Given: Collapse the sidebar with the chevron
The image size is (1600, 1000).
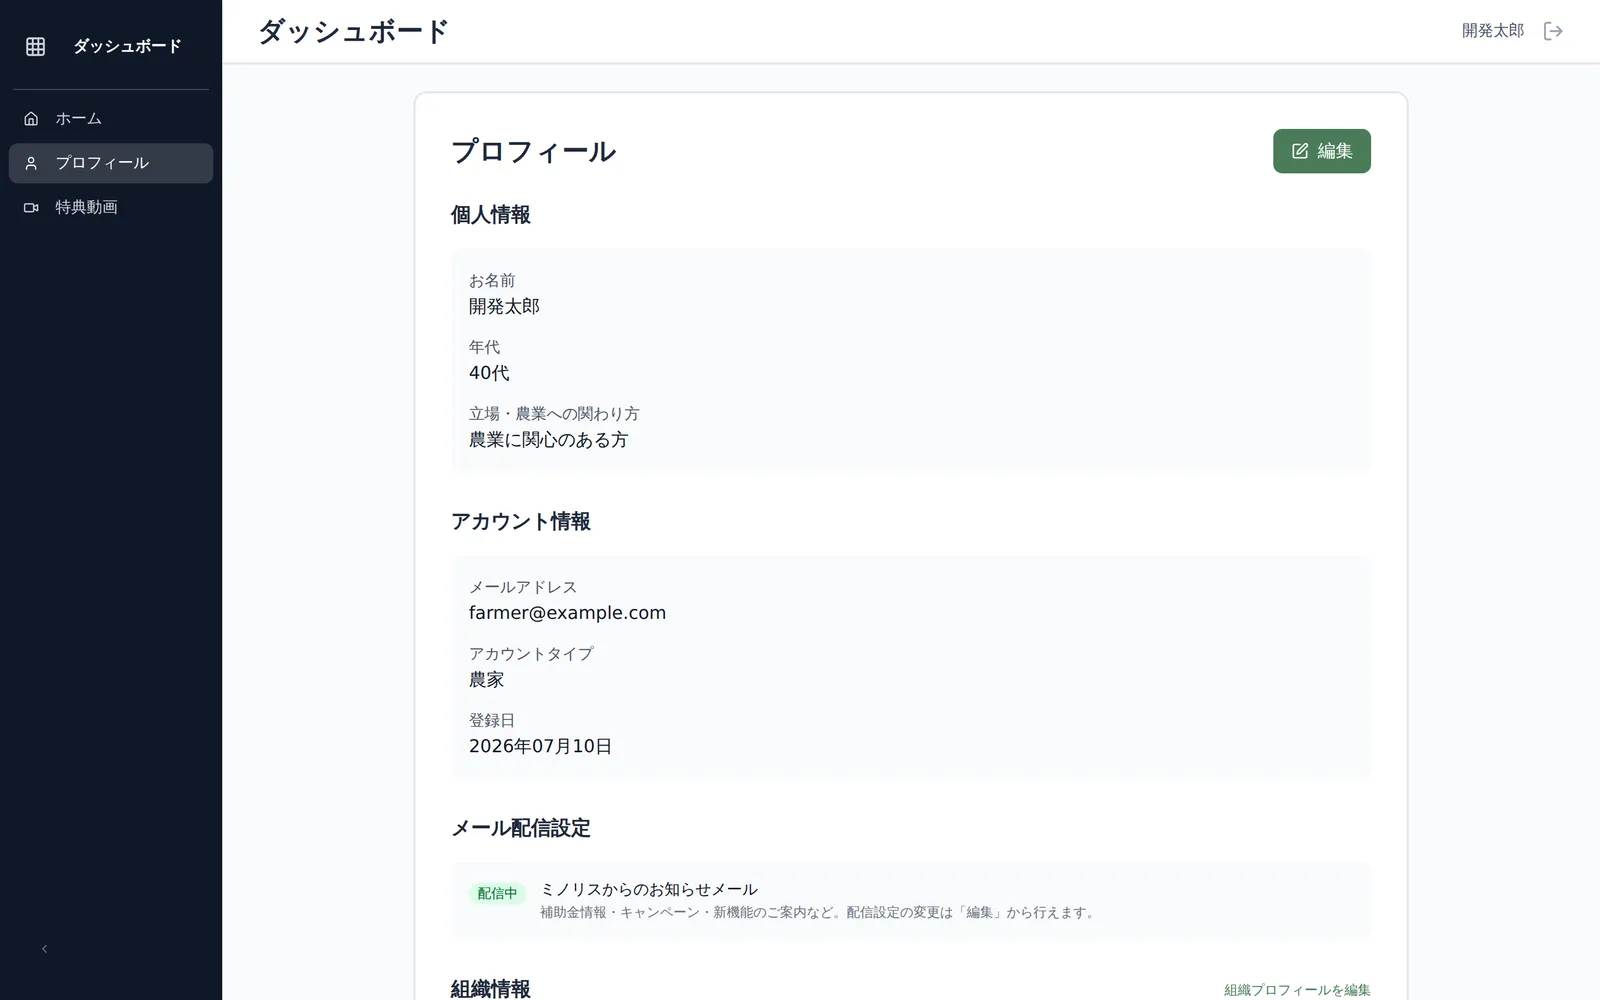Looking at the screenshot, I should 44,949.
